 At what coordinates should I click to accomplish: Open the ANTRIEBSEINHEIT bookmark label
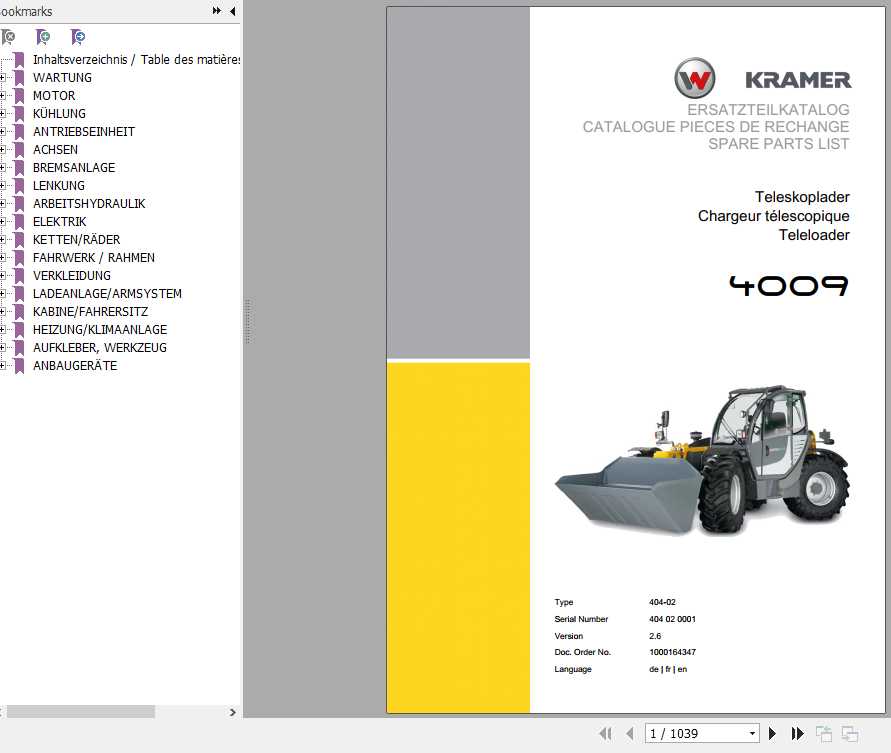(84, 131)
